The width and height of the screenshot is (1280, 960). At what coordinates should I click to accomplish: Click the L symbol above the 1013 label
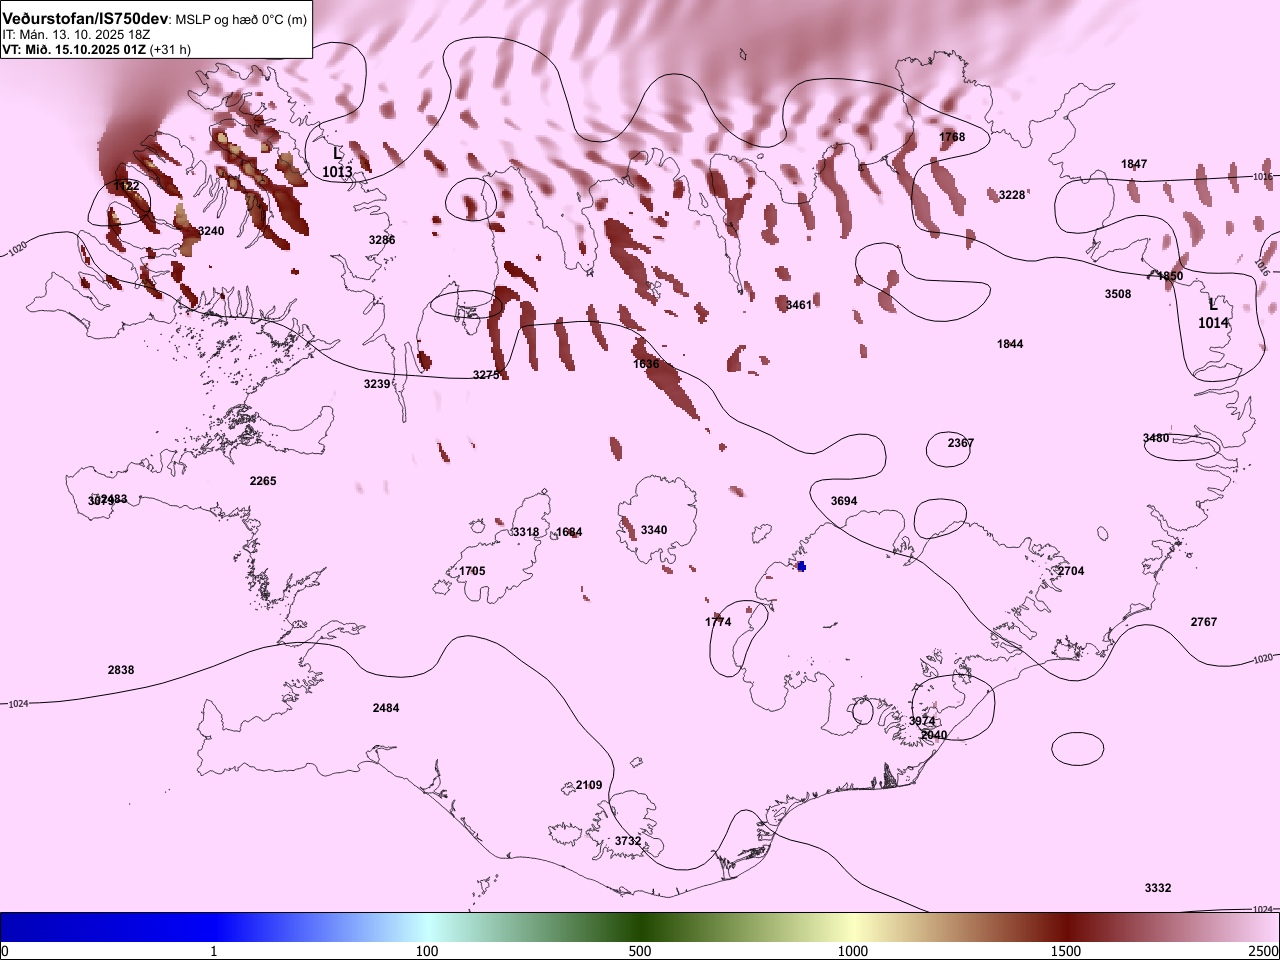337,154
